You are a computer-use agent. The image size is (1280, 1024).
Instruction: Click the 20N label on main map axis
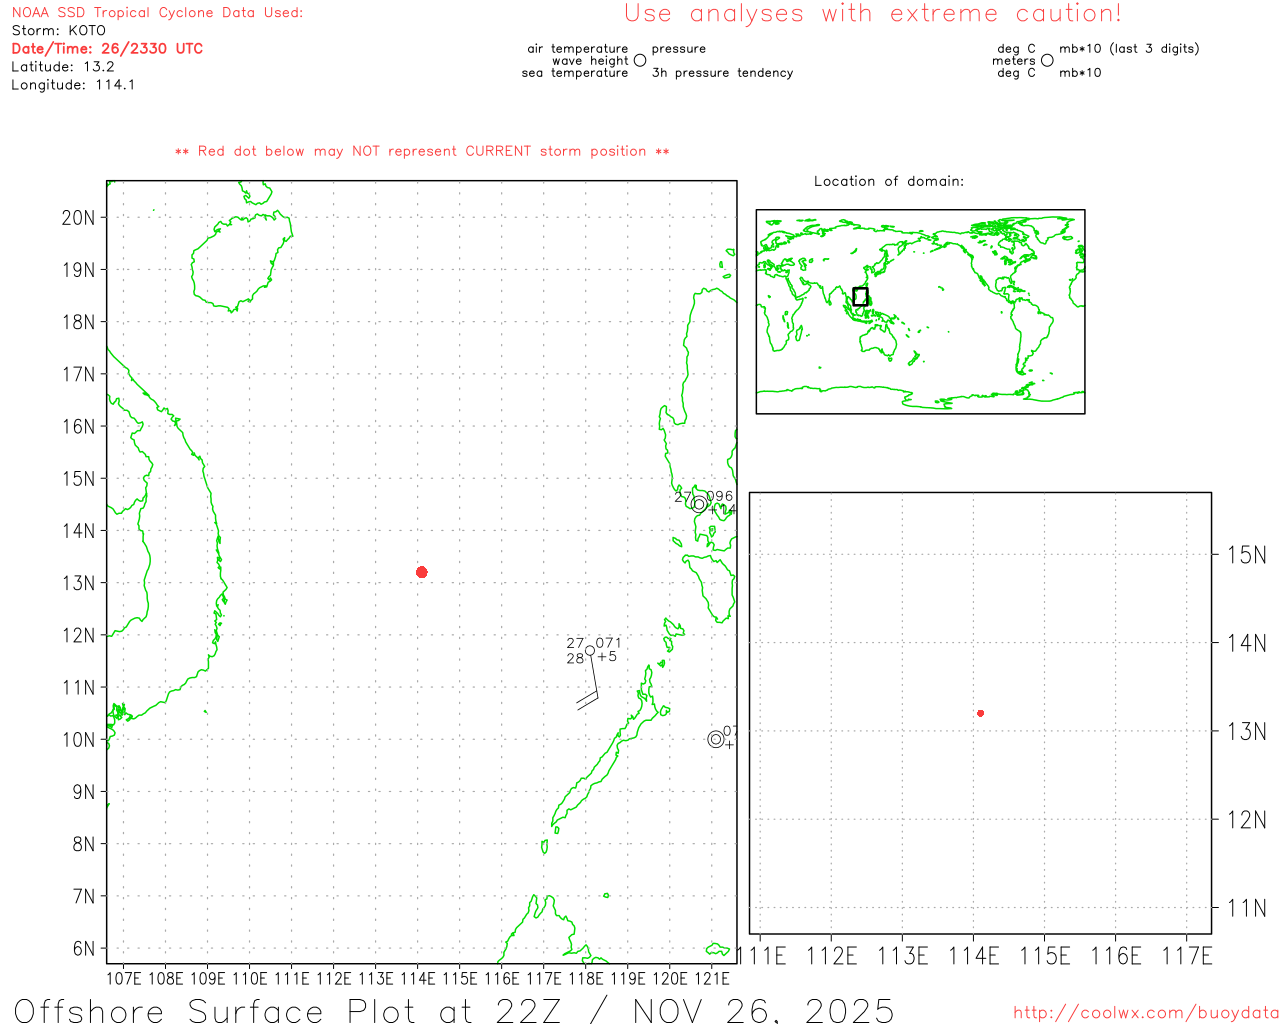coord(78,218)
